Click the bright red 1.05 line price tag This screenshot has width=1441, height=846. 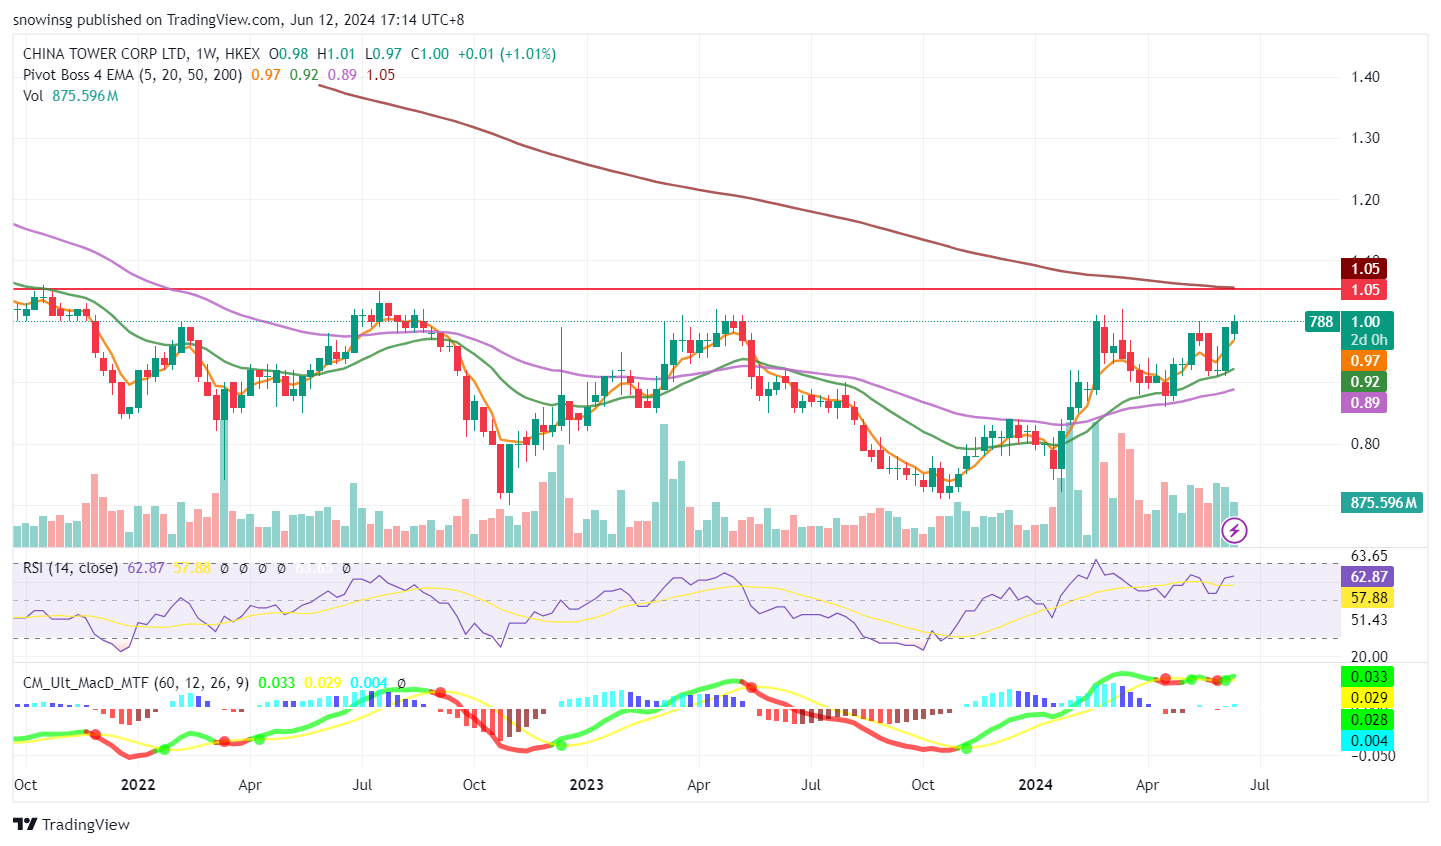click(1365, 290)
